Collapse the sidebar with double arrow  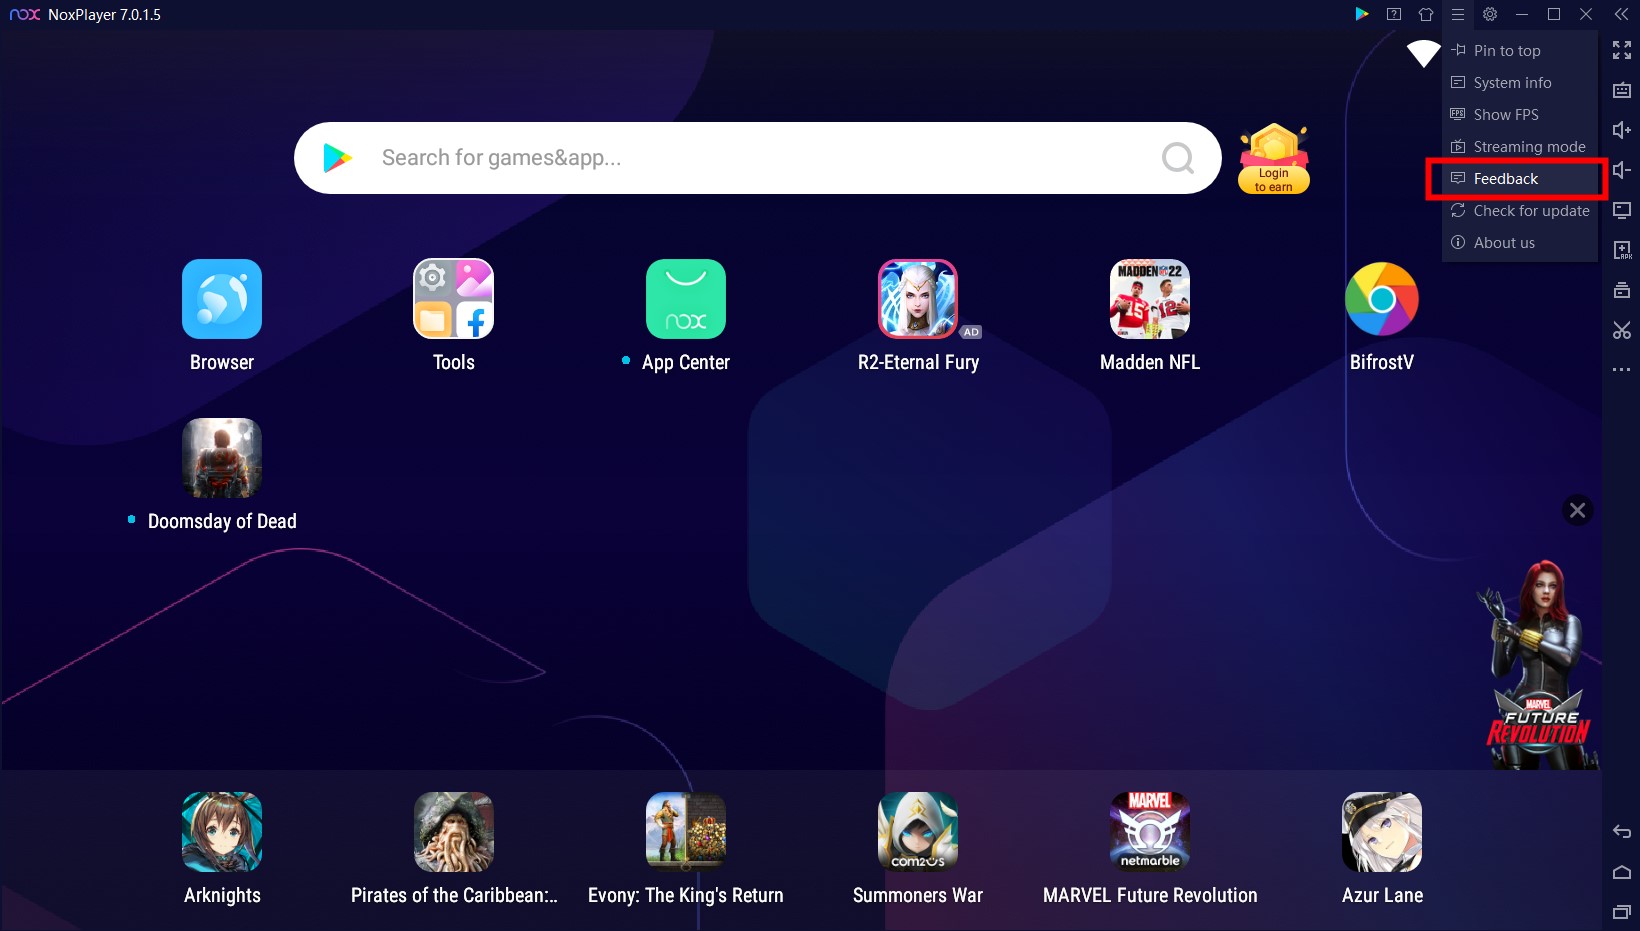click(1622, 14)
